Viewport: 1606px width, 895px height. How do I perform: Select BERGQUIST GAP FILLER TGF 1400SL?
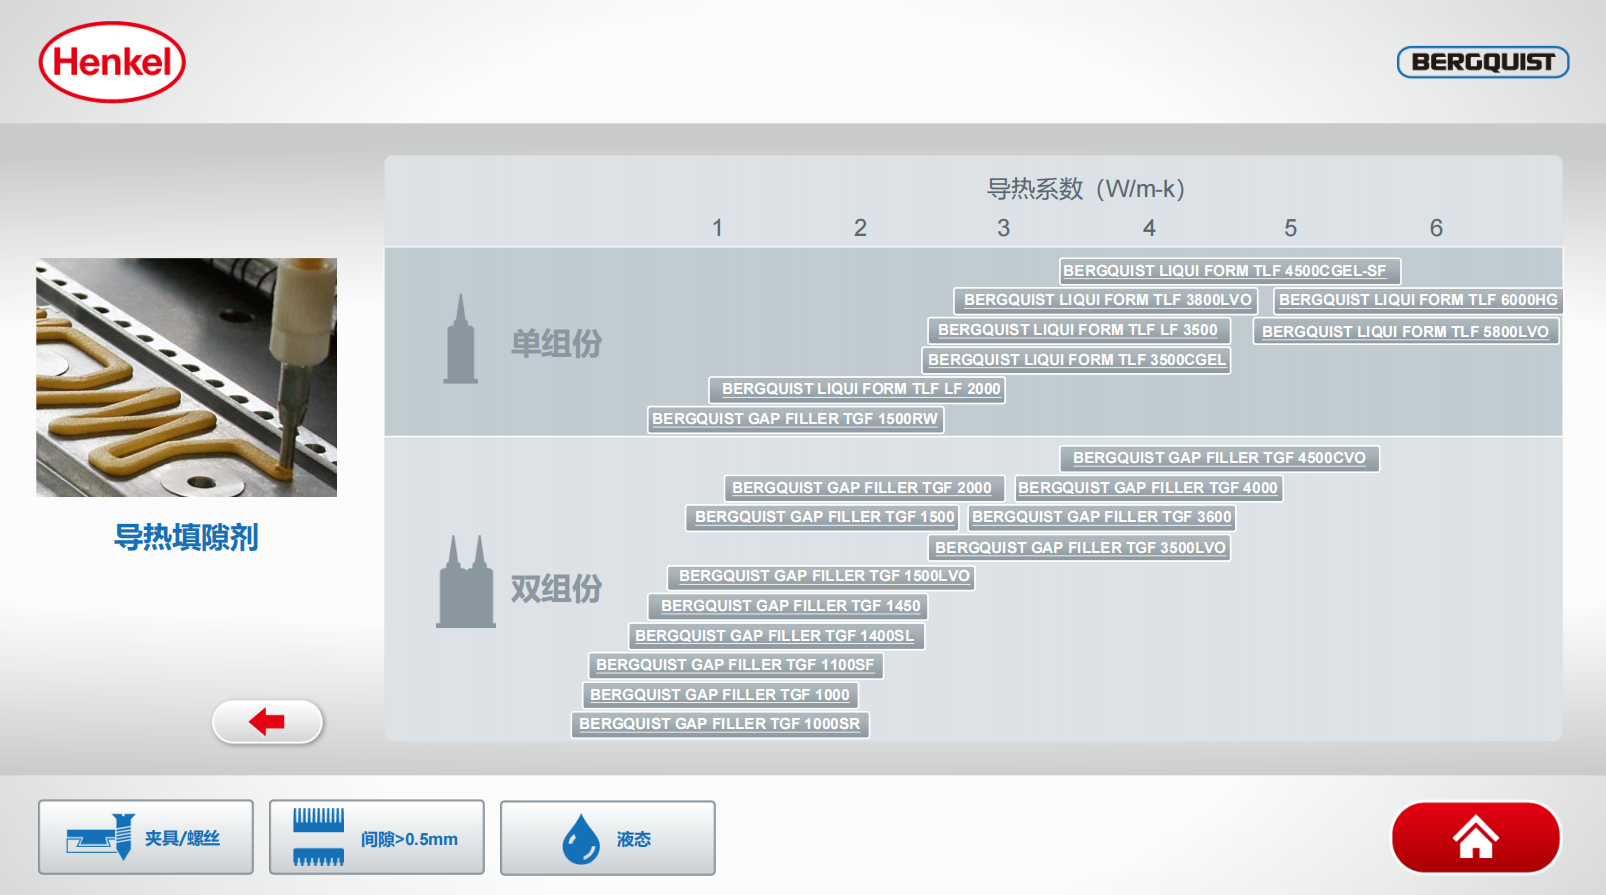775,636
